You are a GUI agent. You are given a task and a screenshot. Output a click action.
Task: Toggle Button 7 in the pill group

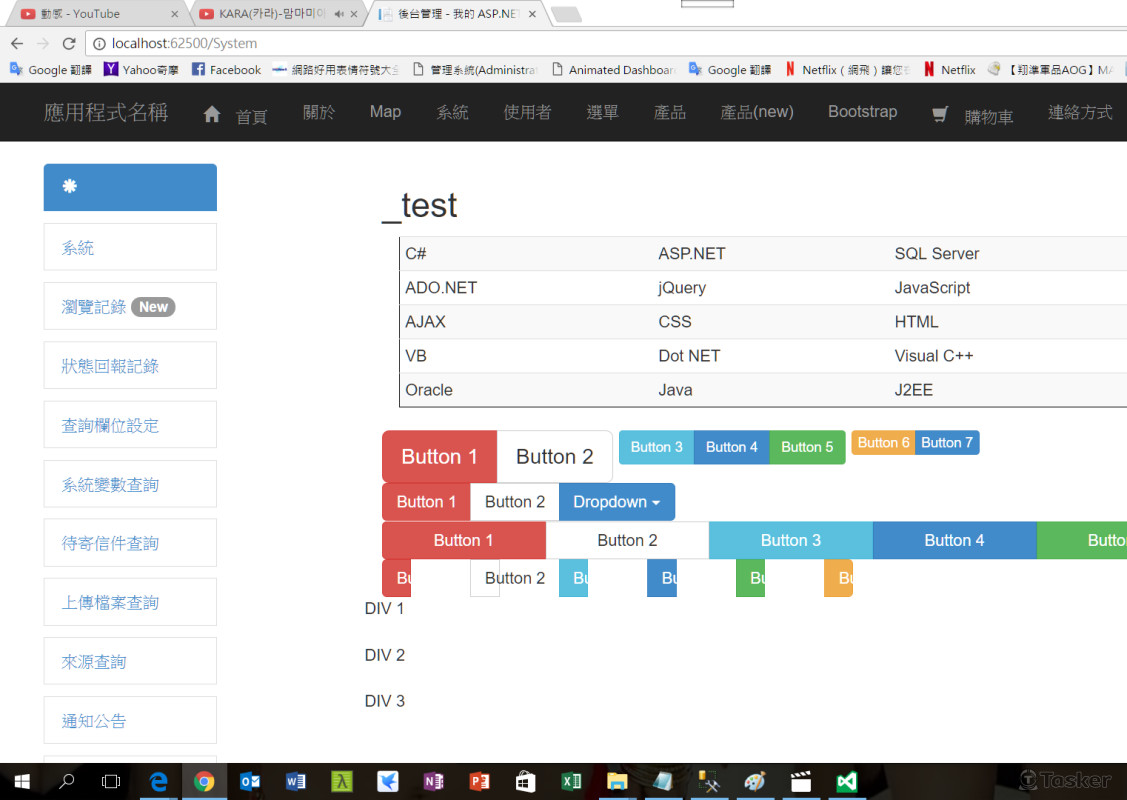pyautogui.click(x=946, y=442)
